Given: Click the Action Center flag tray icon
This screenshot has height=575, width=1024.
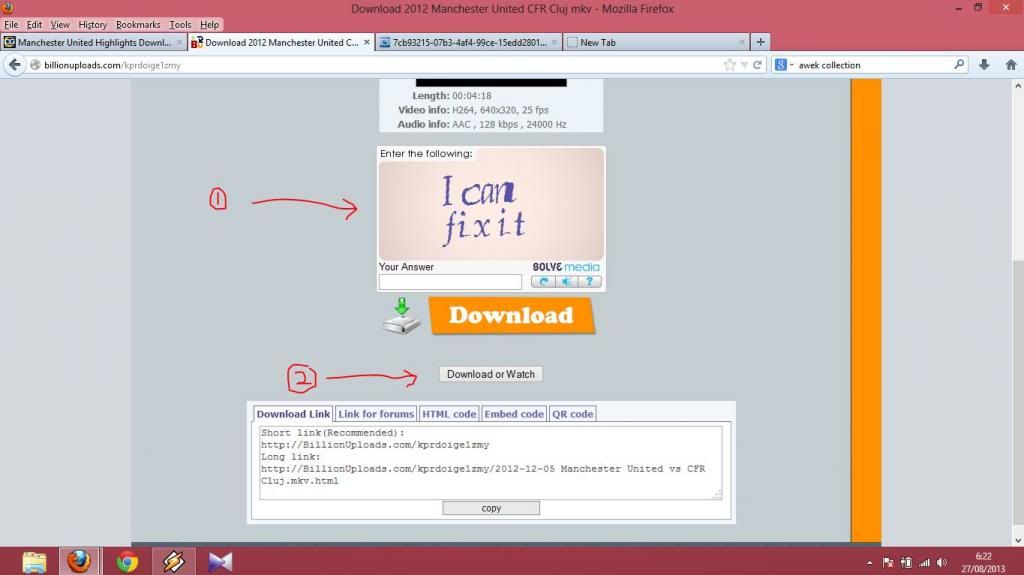Looking at the screenshot, I should pos(888,563).
